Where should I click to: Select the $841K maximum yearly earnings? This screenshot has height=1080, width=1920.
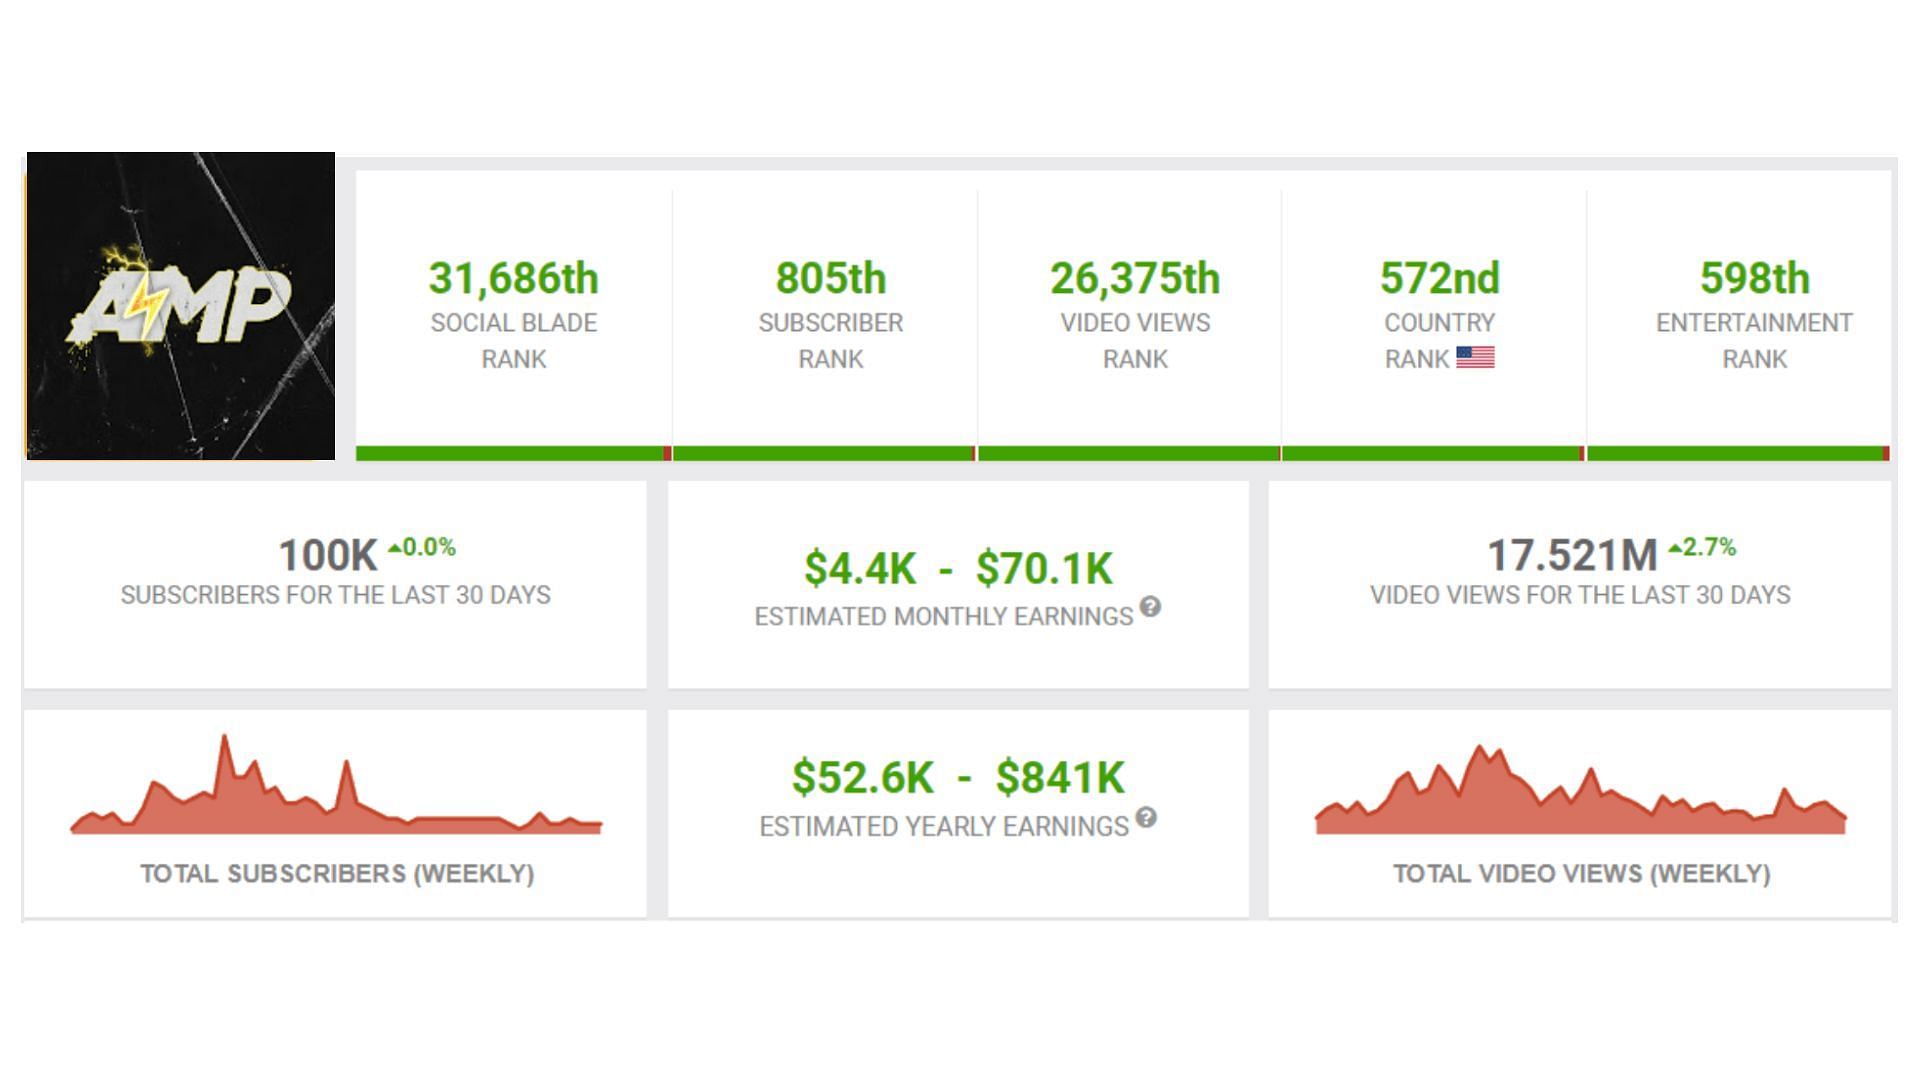[1060, 778]
